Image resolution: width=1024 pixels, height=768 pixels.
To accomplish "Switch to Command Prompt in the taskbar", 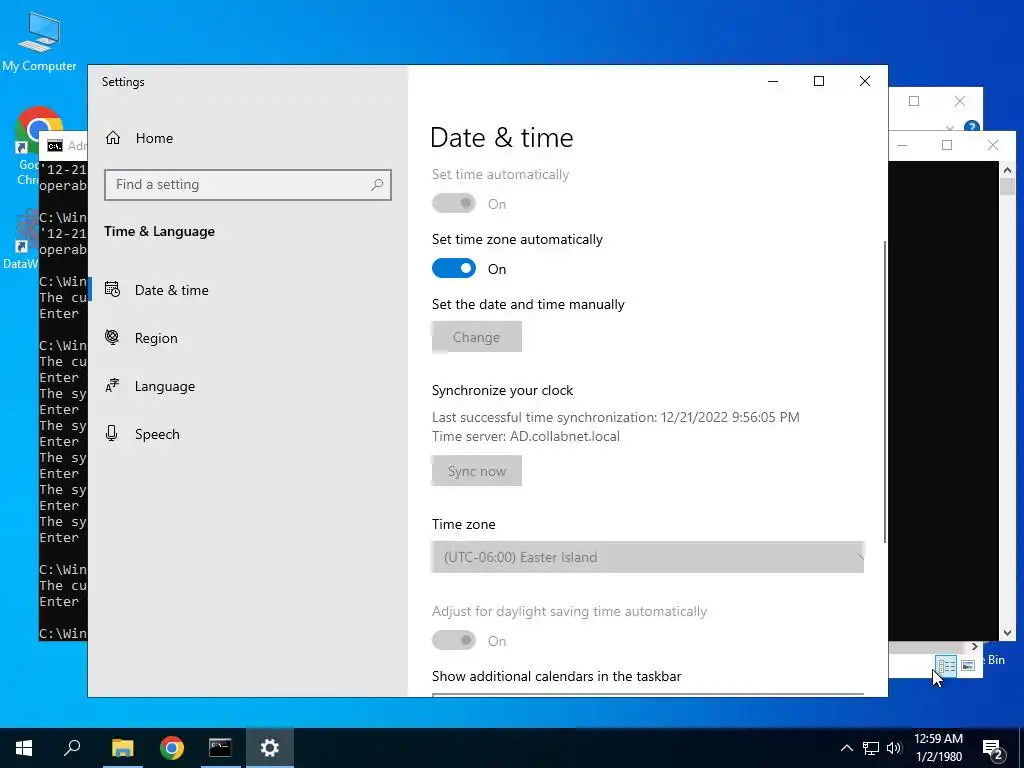I will (x=220, y=748).
